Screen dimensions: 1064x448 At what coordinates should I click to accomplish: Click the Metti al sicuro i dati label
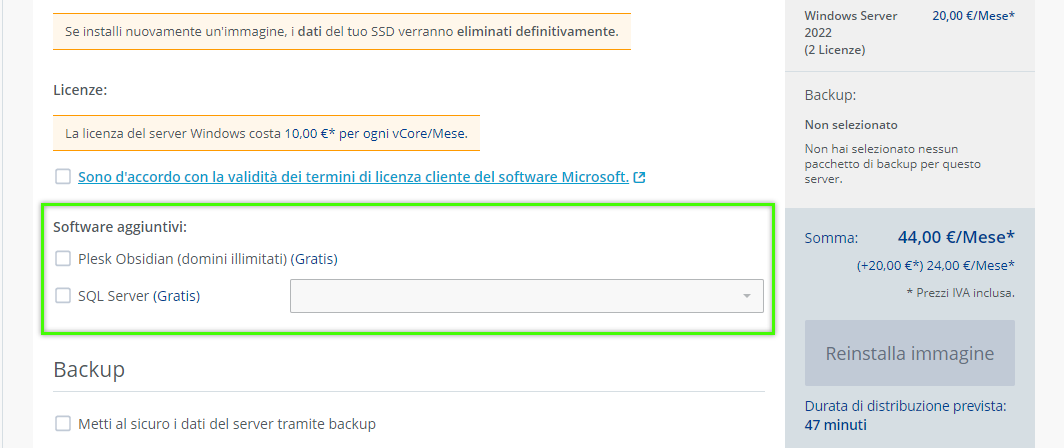(227, 424)
